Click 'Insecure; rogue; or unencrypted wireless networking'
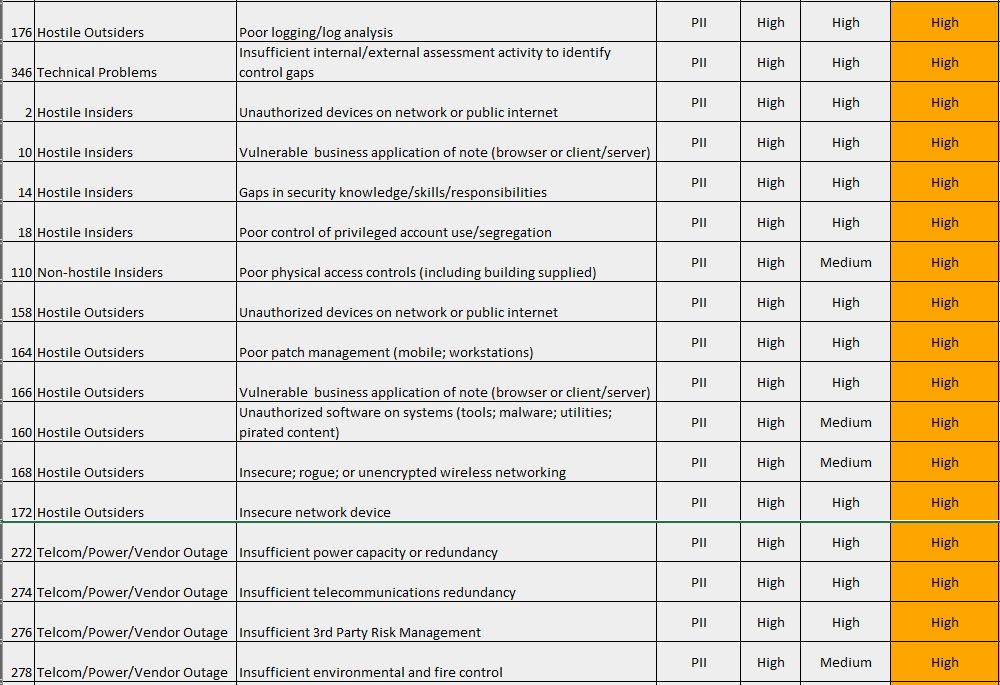The width and height of the screenshot is (1000, 685). (x=446, y=462)
